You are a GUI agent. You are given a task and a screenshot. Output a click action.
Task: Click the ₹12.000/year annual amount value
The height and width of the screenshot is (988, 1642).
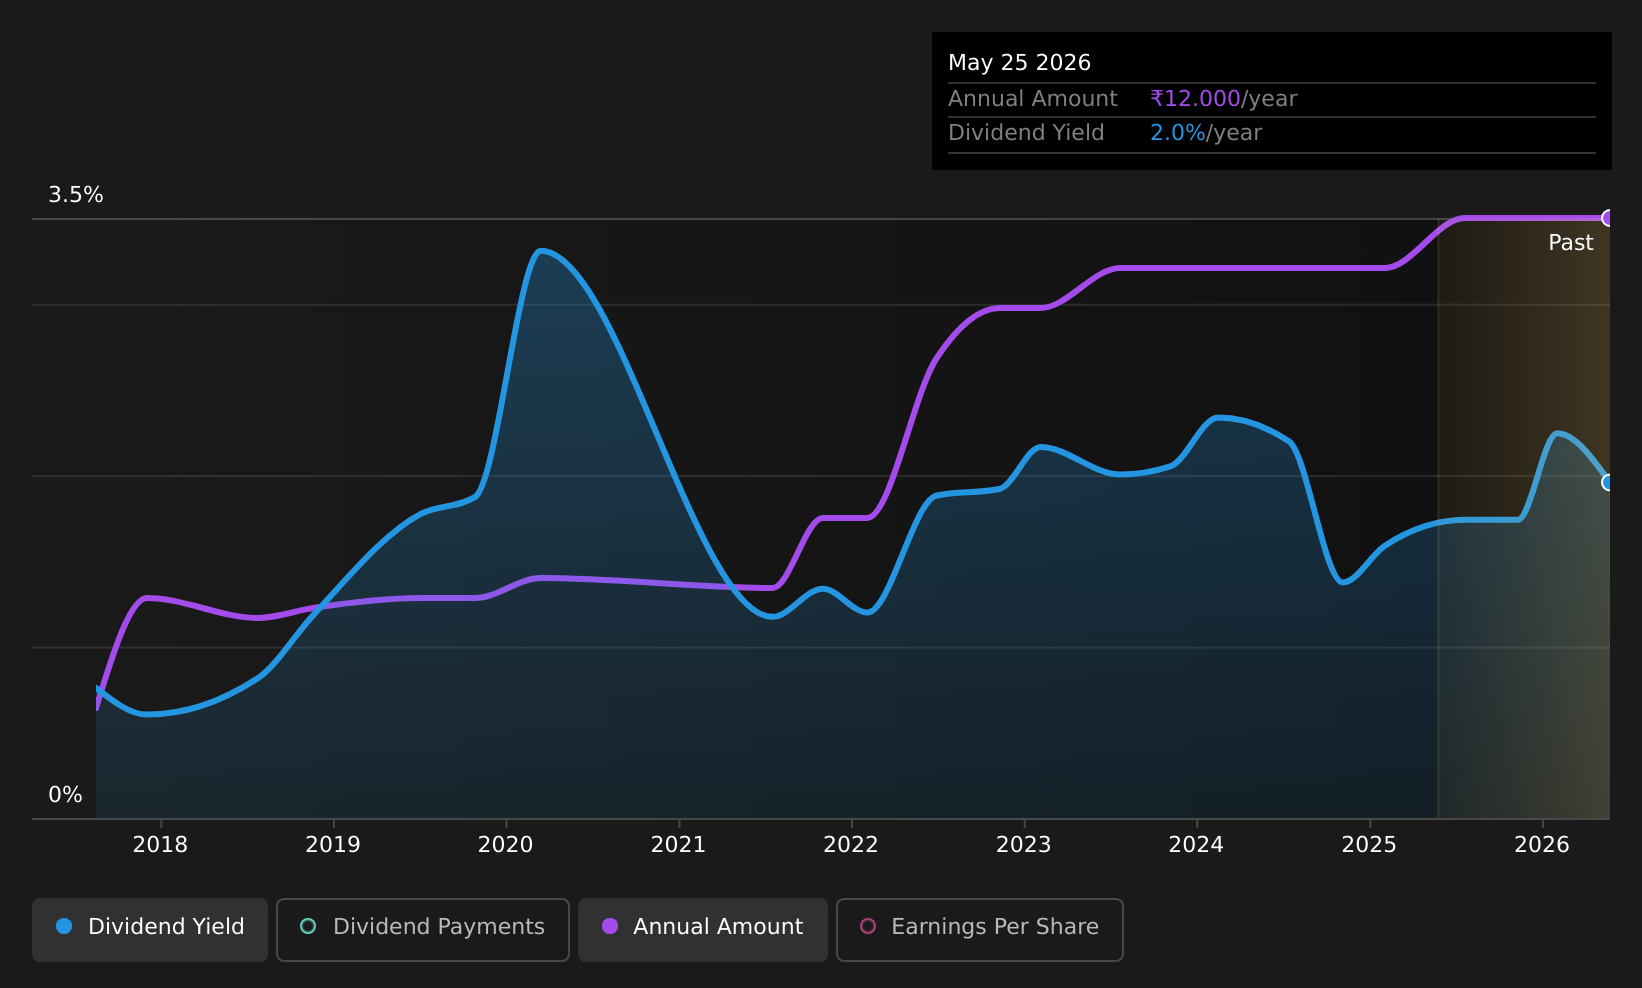(1223, 99)
